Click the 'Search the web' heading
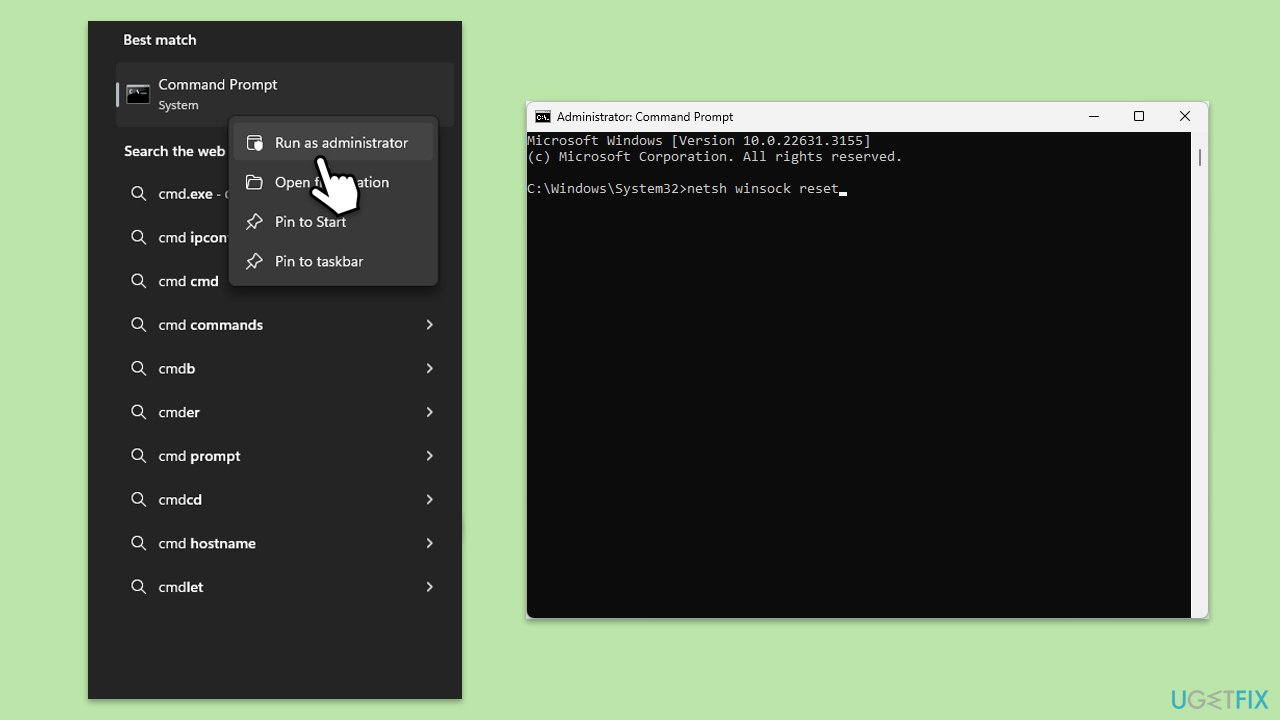1280x720 pixels. click(175, 151)
